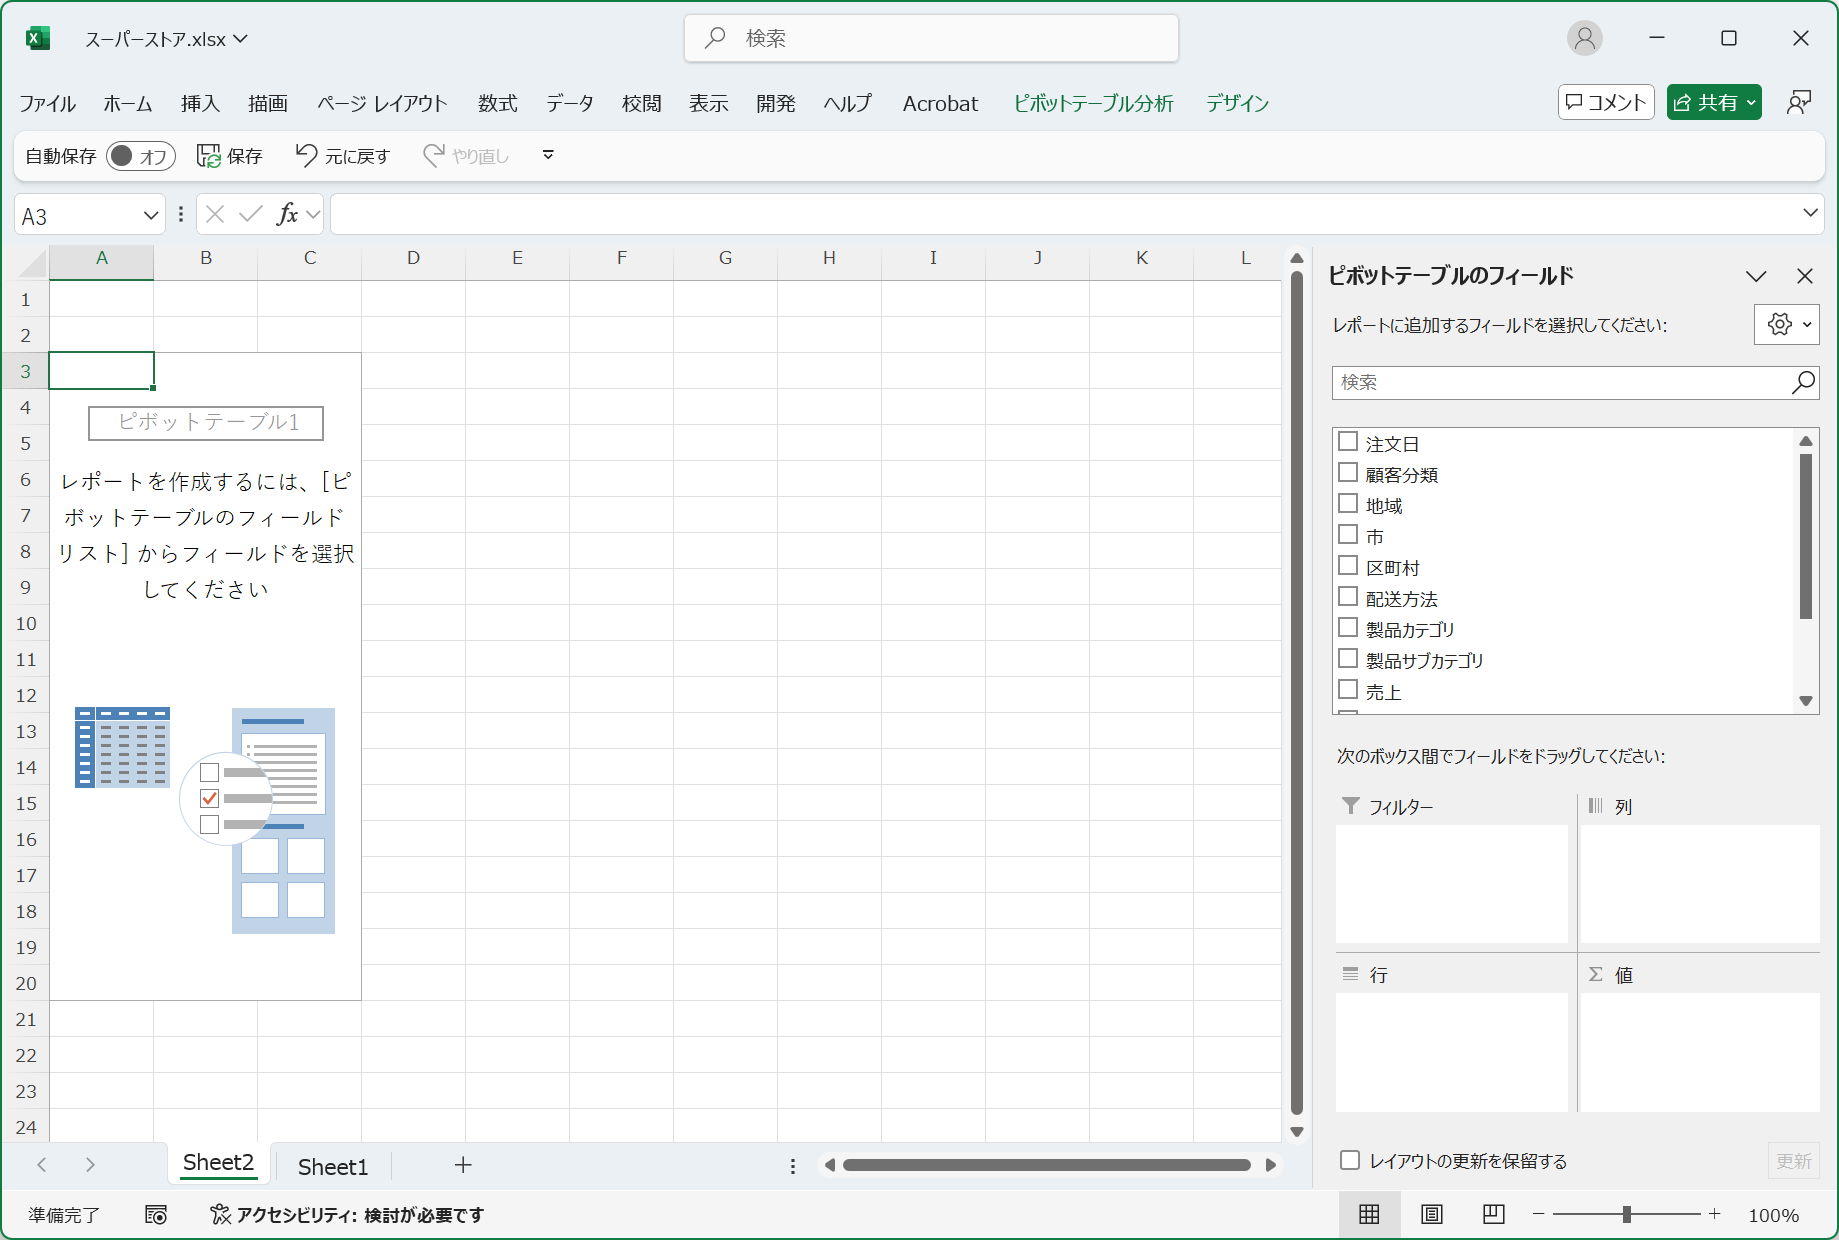Switch to page break preview icon
Screen dimensions: 1839x1240
1494,1214
